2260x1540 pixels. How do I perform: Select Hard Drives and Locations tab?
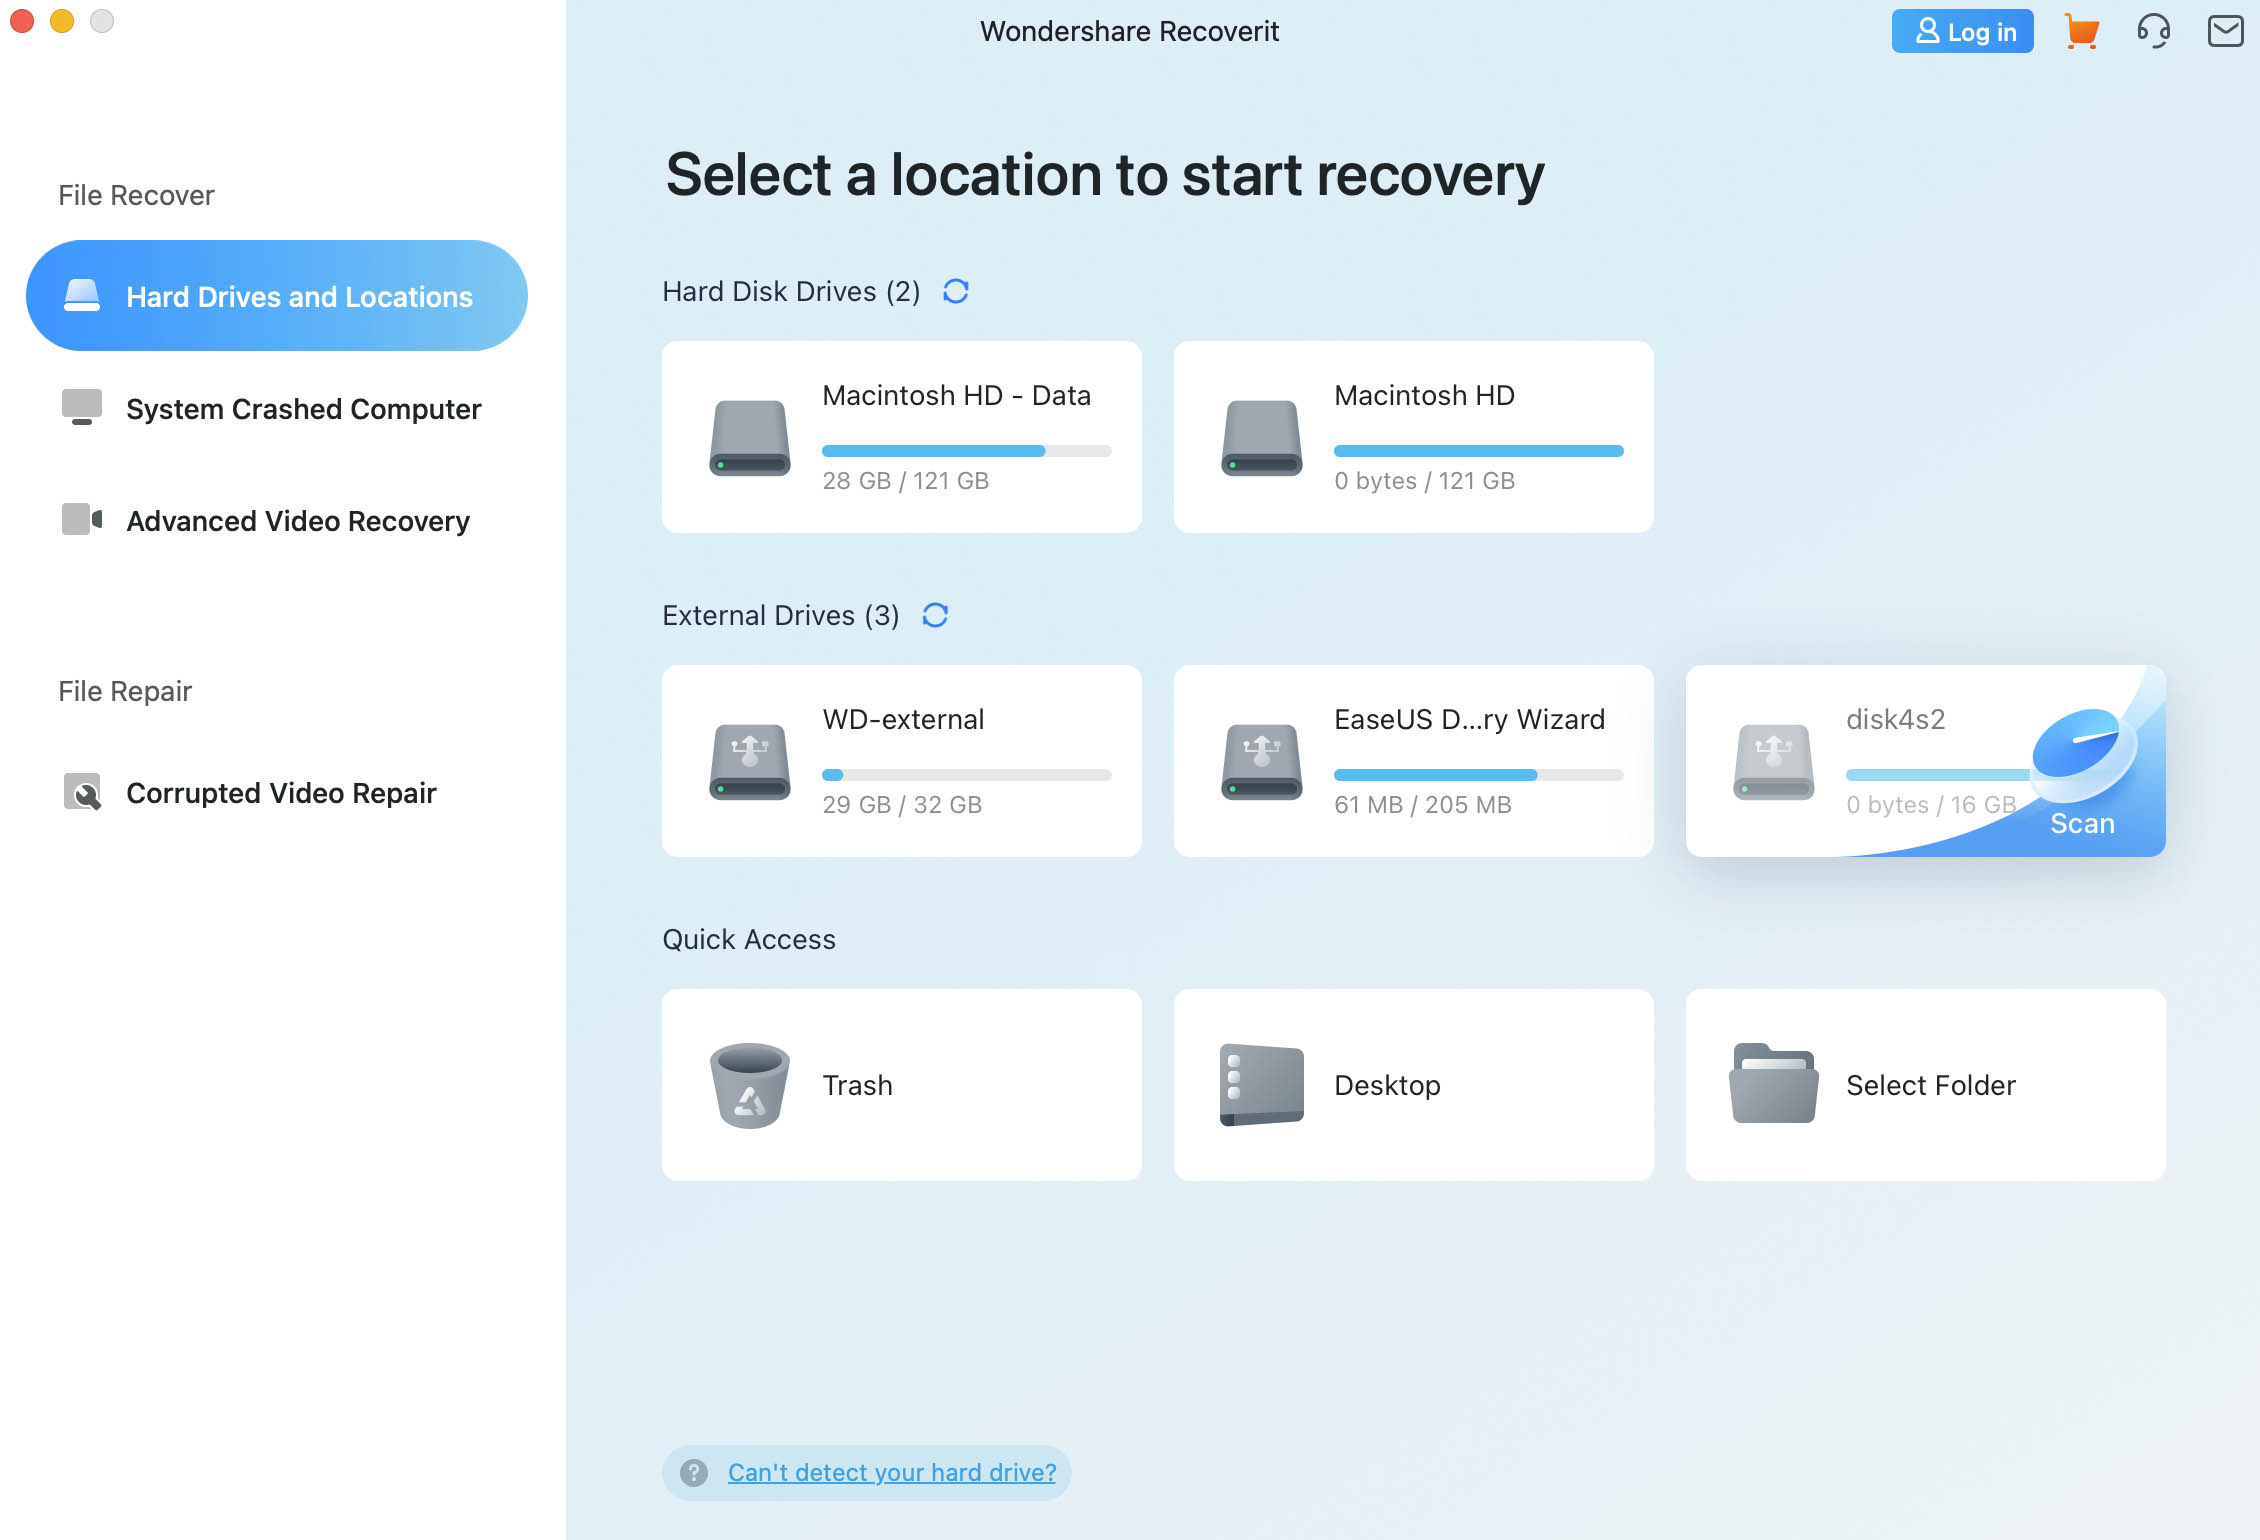point(277,296)
